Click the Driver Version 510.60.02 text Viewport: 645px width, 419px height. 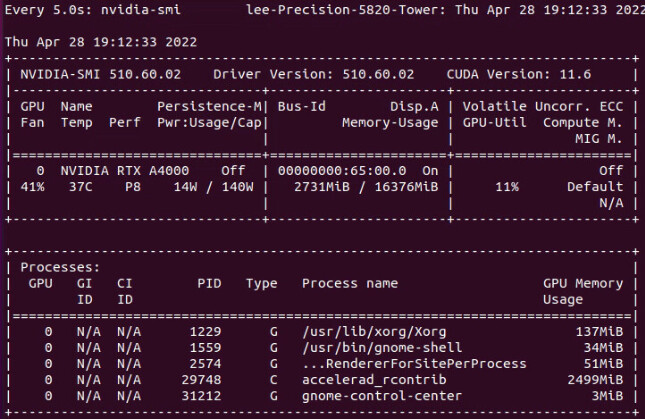[x=313, y=74]
